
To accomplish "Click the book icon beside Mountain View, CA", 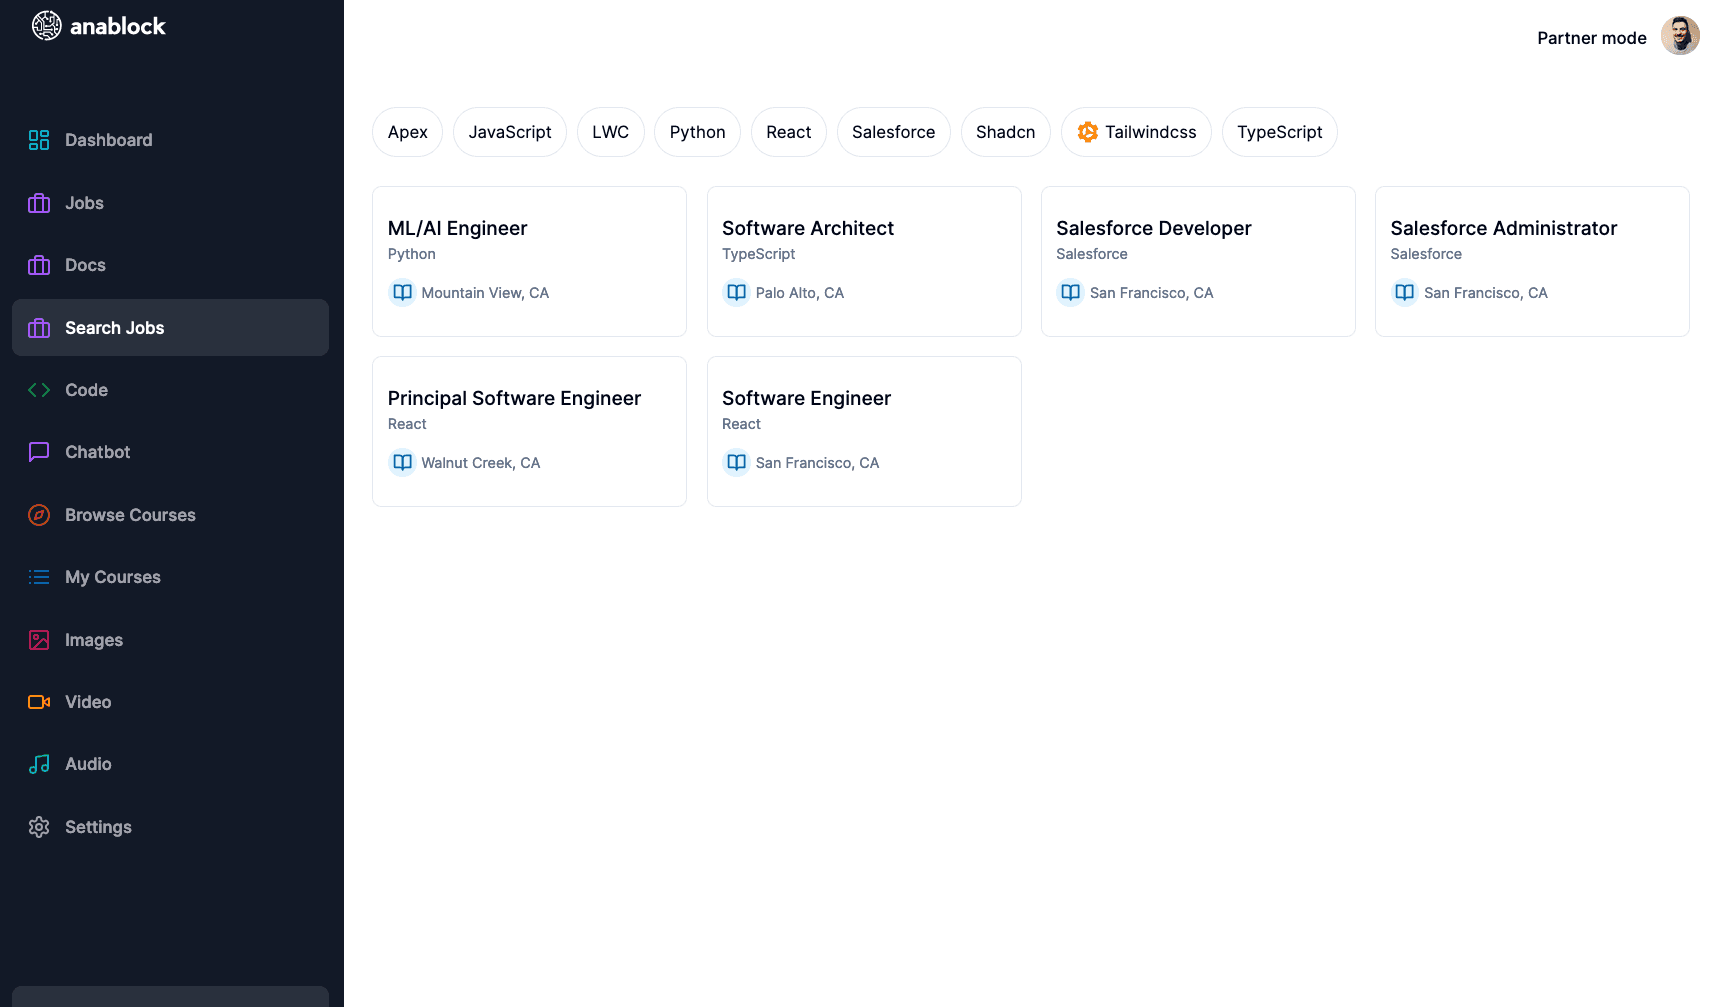I will [x=402, y=293].
